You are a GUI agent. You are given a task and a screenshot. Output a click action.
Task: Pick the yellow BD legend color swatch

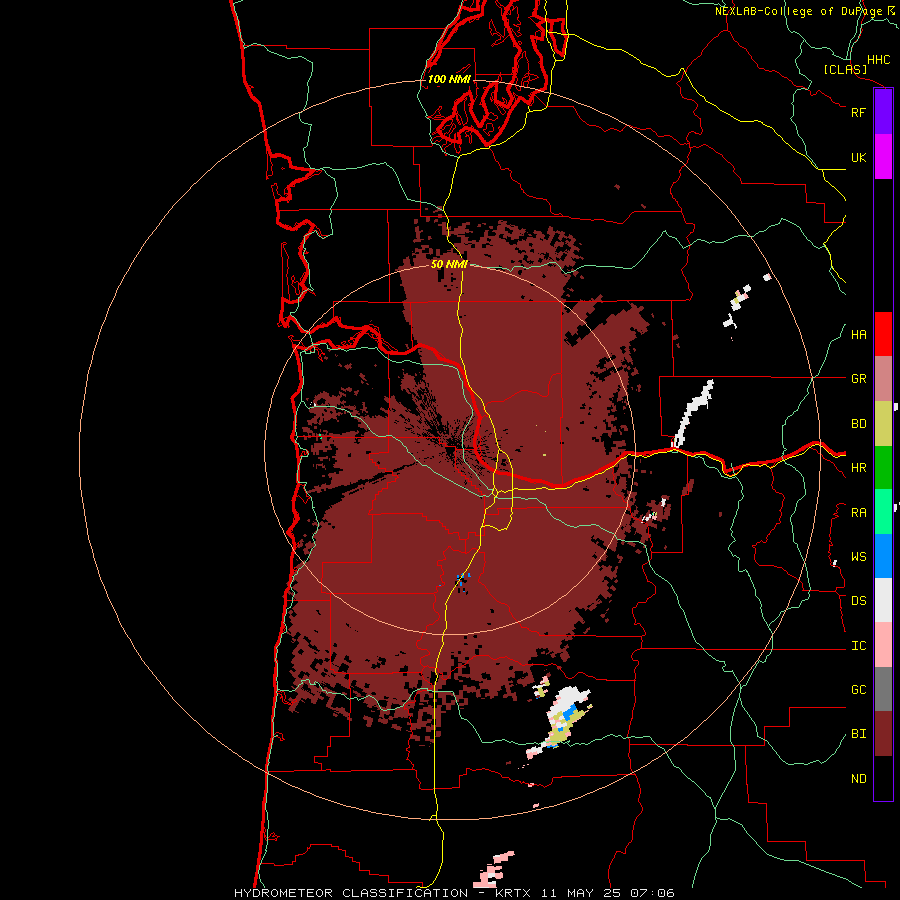[883, 424]
